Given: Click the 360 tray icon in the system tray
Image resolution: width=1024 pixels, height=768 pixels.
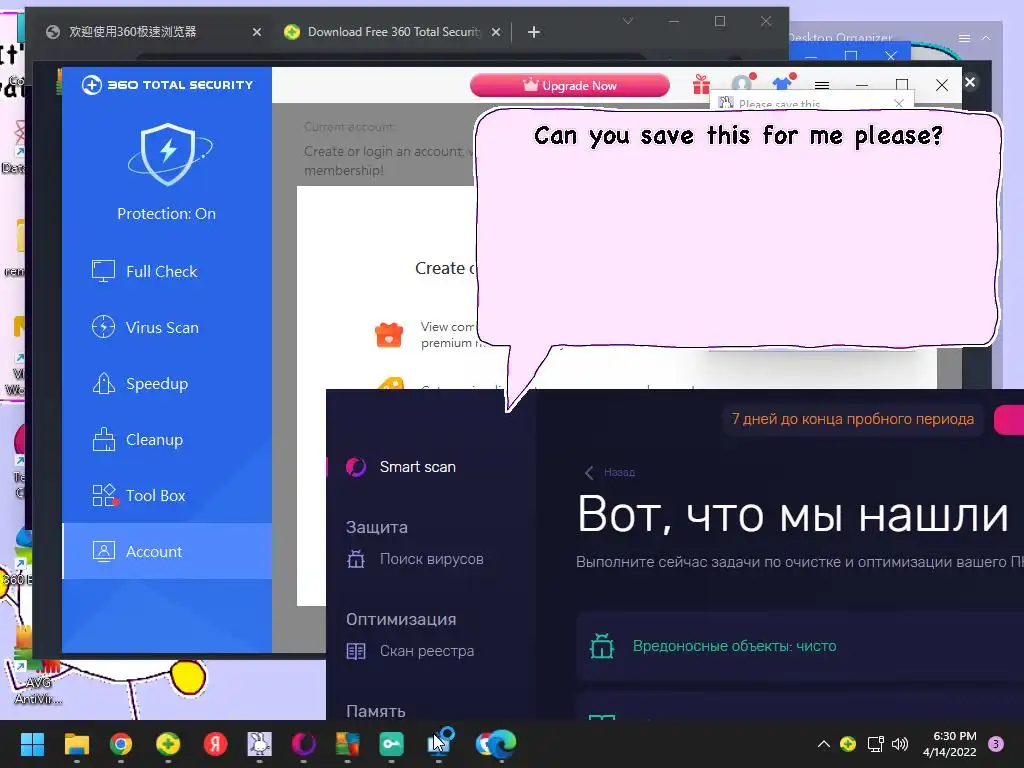Looking at the screenshot, I should point(848,744).
